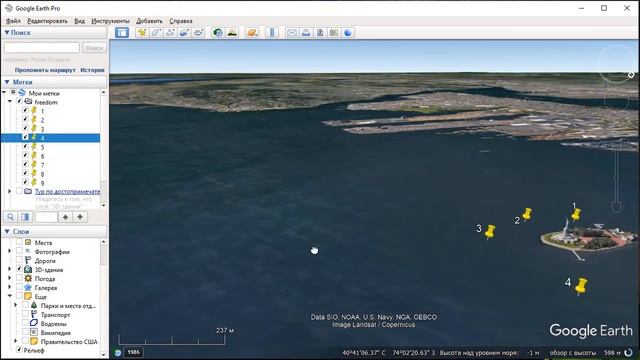Click the move-up arrow button in places panel

(65, 217)
